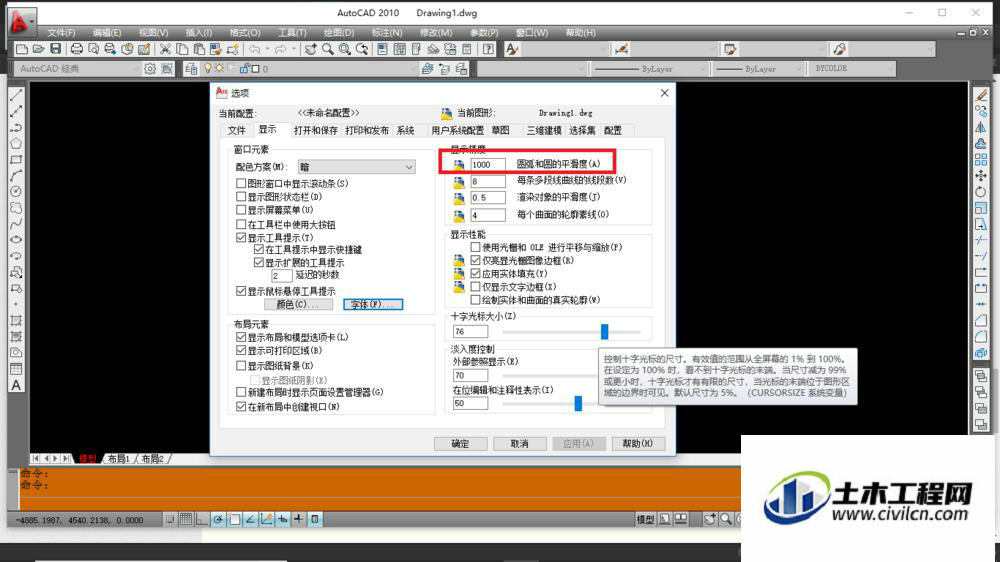Switch to the 草图 tab
Viewport: 1000px width, 562px height.
point(501,130)
